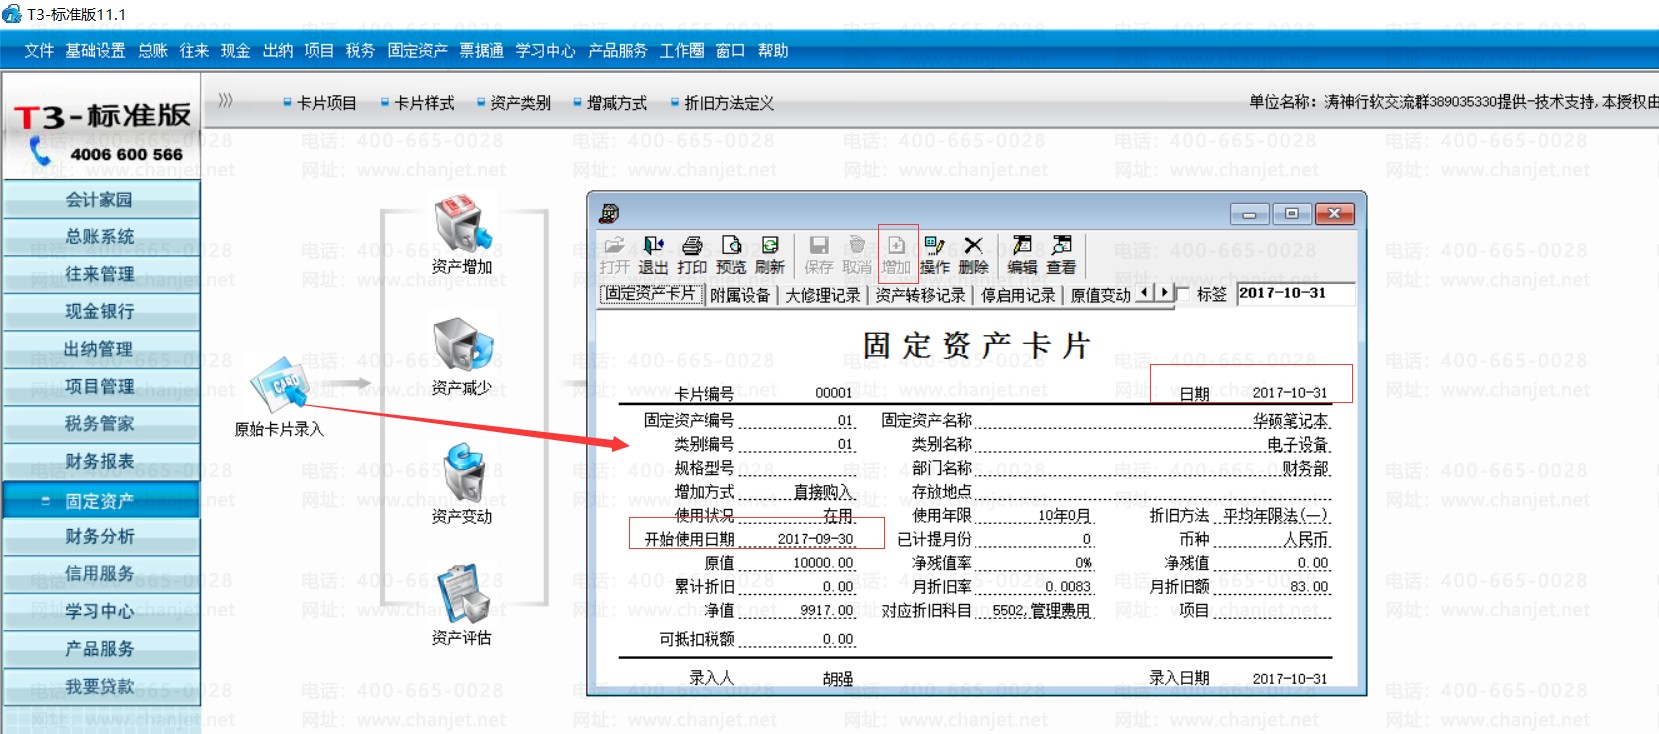Toggle the 标签 checkbox
Image resolution: width=1659 pixels, height=734 pixels.
pyautogui.click(x=1183, y=294)
